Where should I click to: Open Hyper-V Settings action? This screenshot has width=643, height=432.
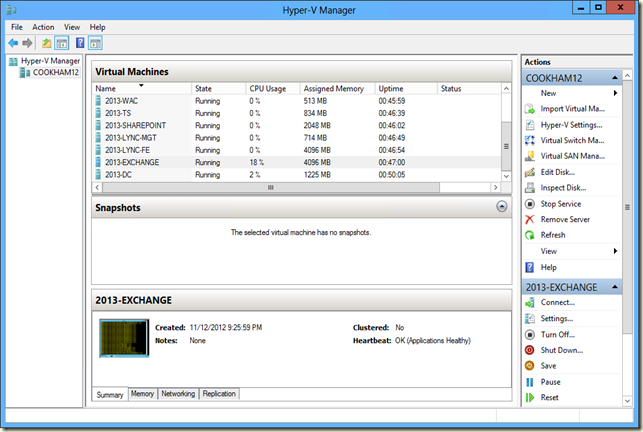[571, 124]
